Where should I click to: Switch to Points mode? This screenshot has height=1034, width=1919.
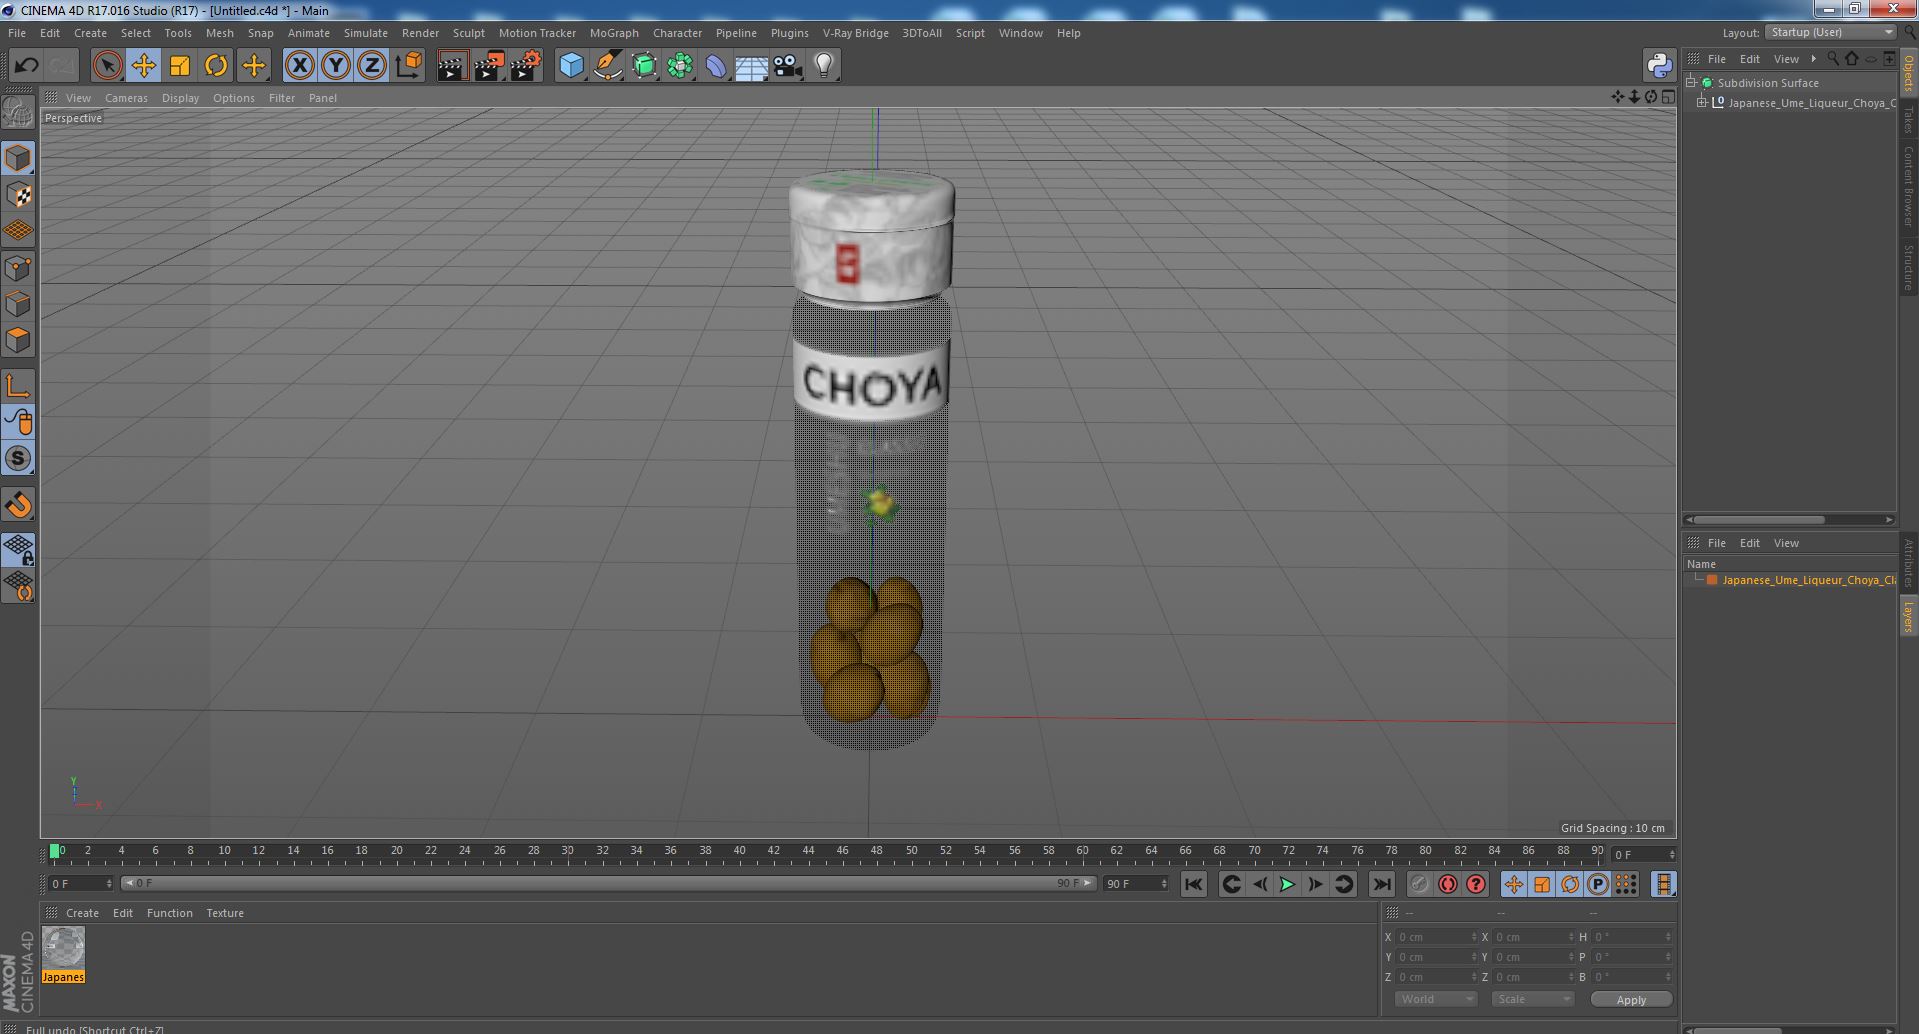(x=18, y=268)
